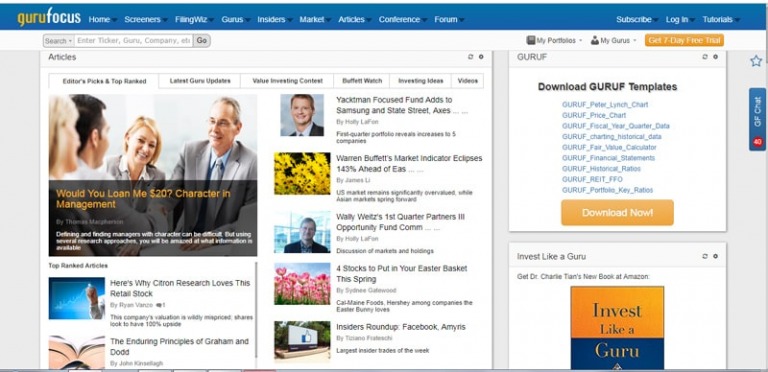The height and width of the screenshot is (372, 768).
Task: Open the Conference menu
Action: pyautogui.click(x=402, y=20)
